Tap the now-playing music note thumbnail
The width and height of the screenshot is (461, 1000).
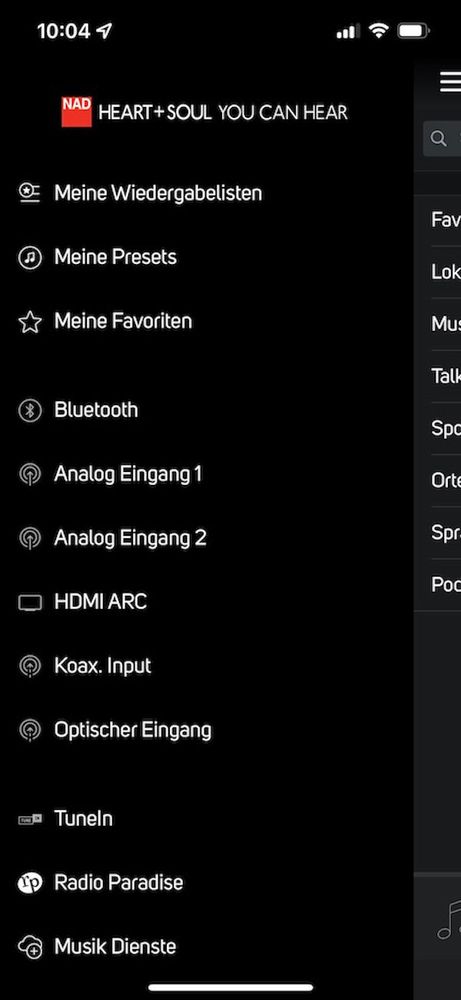click(449, 920)
